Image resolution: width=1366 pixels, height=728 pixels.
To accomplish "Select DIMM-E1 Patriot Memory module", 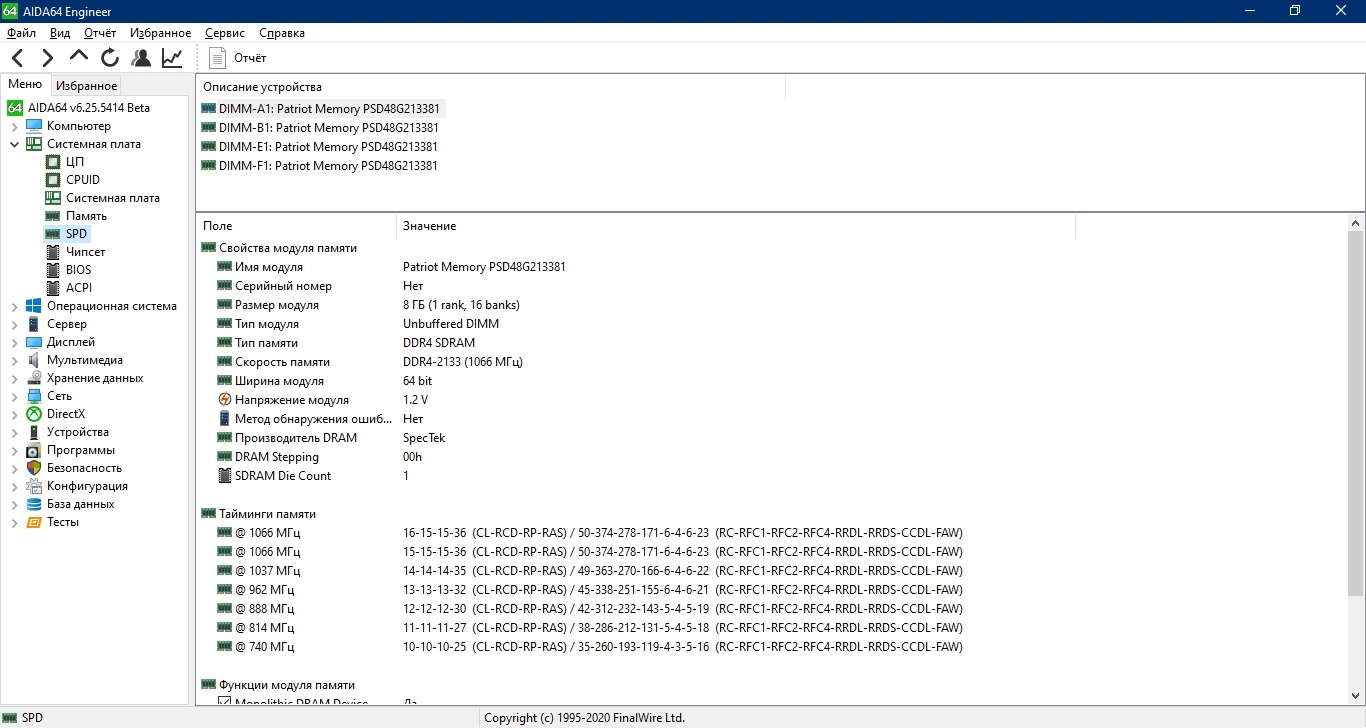I will tap(320, 146).
